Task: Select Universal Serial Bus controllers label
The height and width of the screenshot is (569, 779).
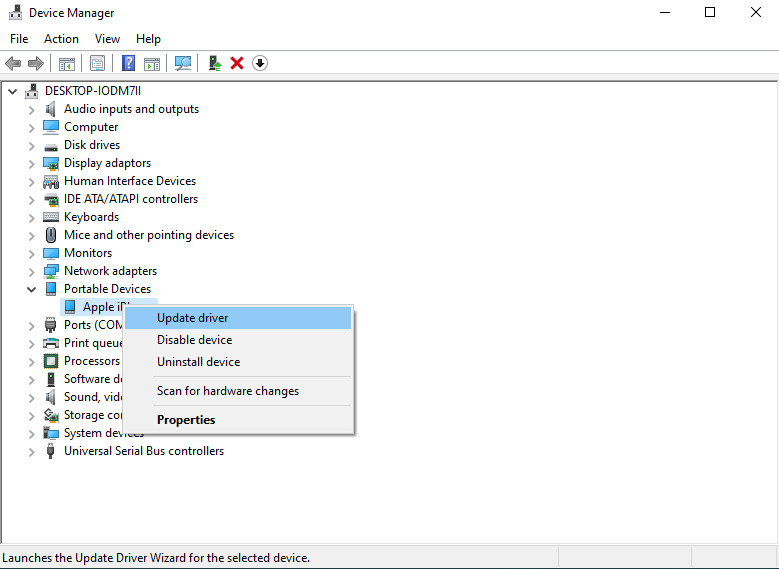Action: (x=144, y=451)
